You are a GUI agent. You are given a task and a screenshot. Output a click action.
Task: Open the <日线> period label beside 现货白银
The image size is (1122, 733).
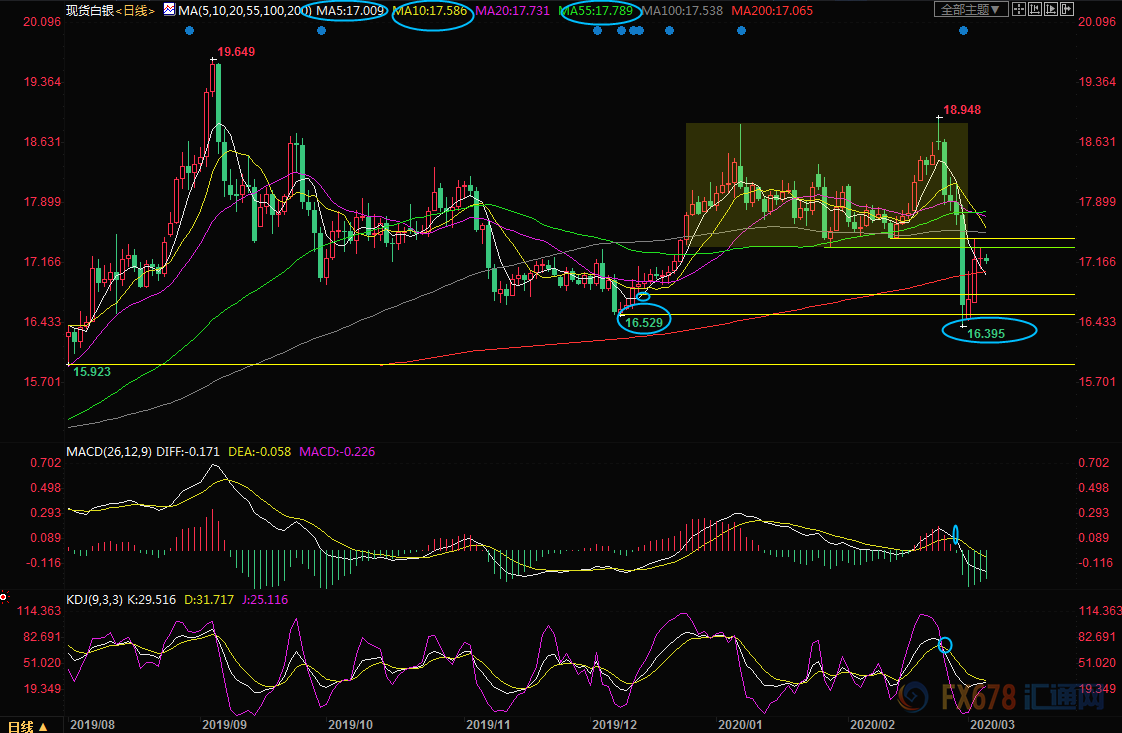tap(134, 11)
